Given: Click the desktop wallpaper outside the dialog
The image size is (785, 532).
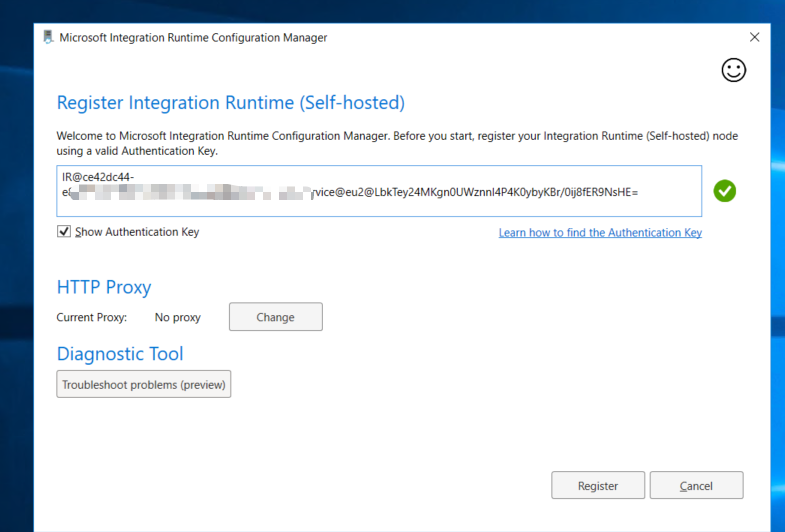Looking at the screenshot, I should click(16, 300).
